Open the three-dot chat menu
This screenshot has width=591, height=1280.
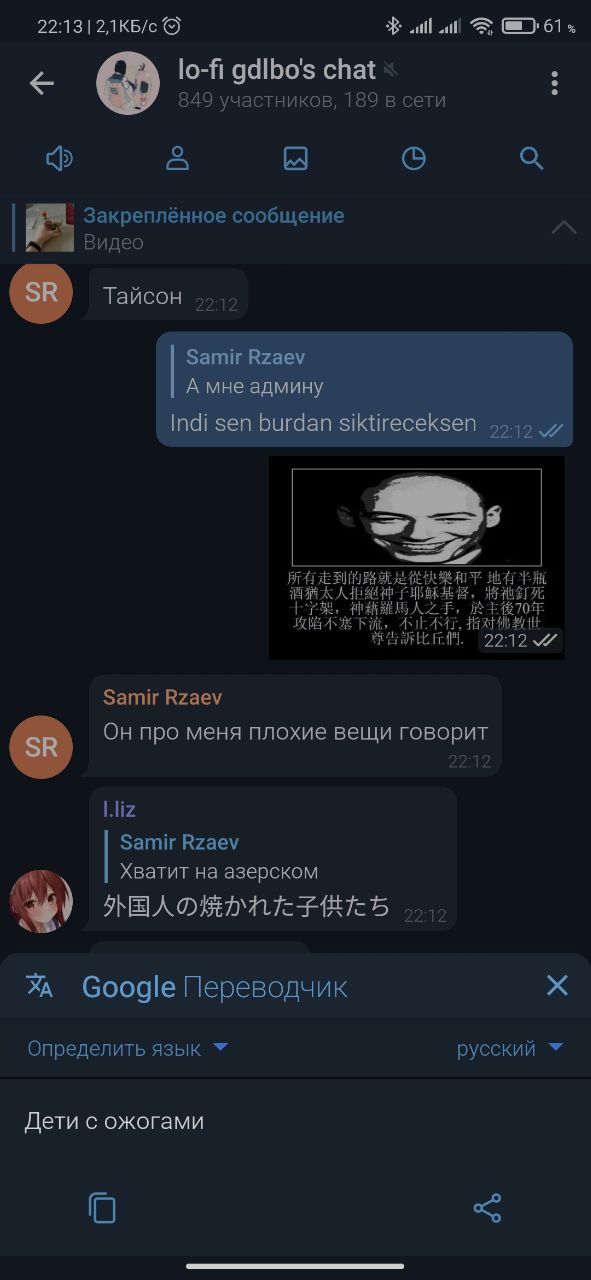coord(554,83)
